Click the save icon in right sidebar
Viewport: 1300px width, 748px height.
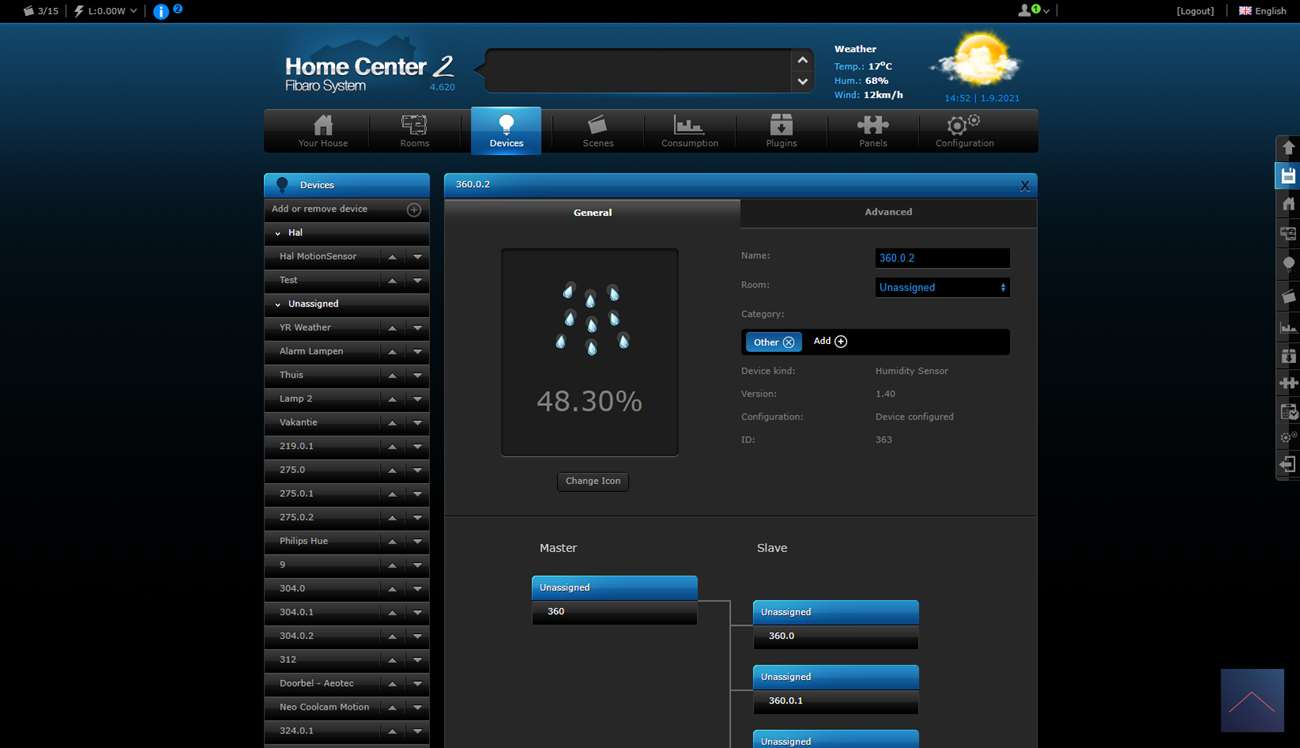click(x=1288, y=177)
